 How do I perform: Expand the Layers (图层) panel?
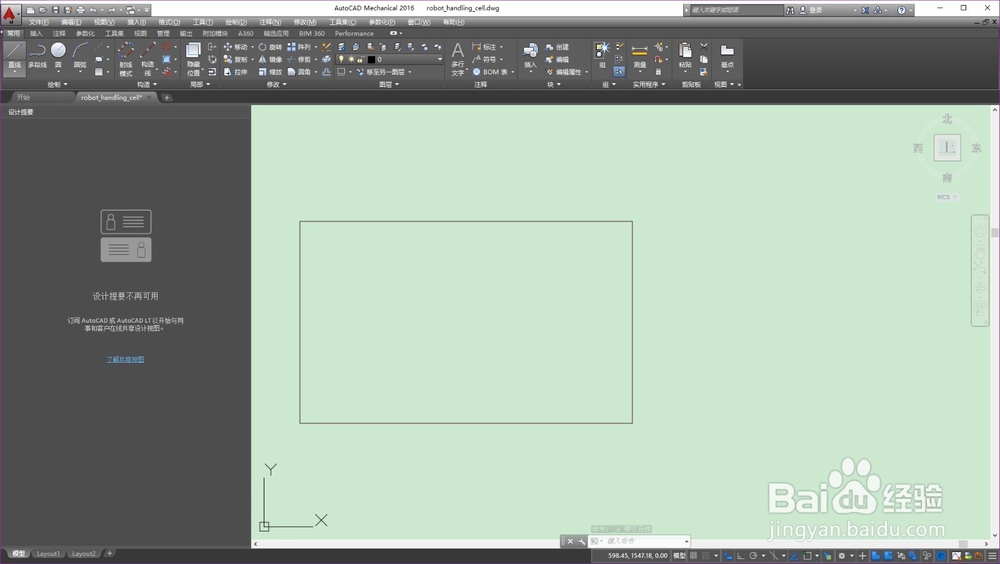coord(389,84)
